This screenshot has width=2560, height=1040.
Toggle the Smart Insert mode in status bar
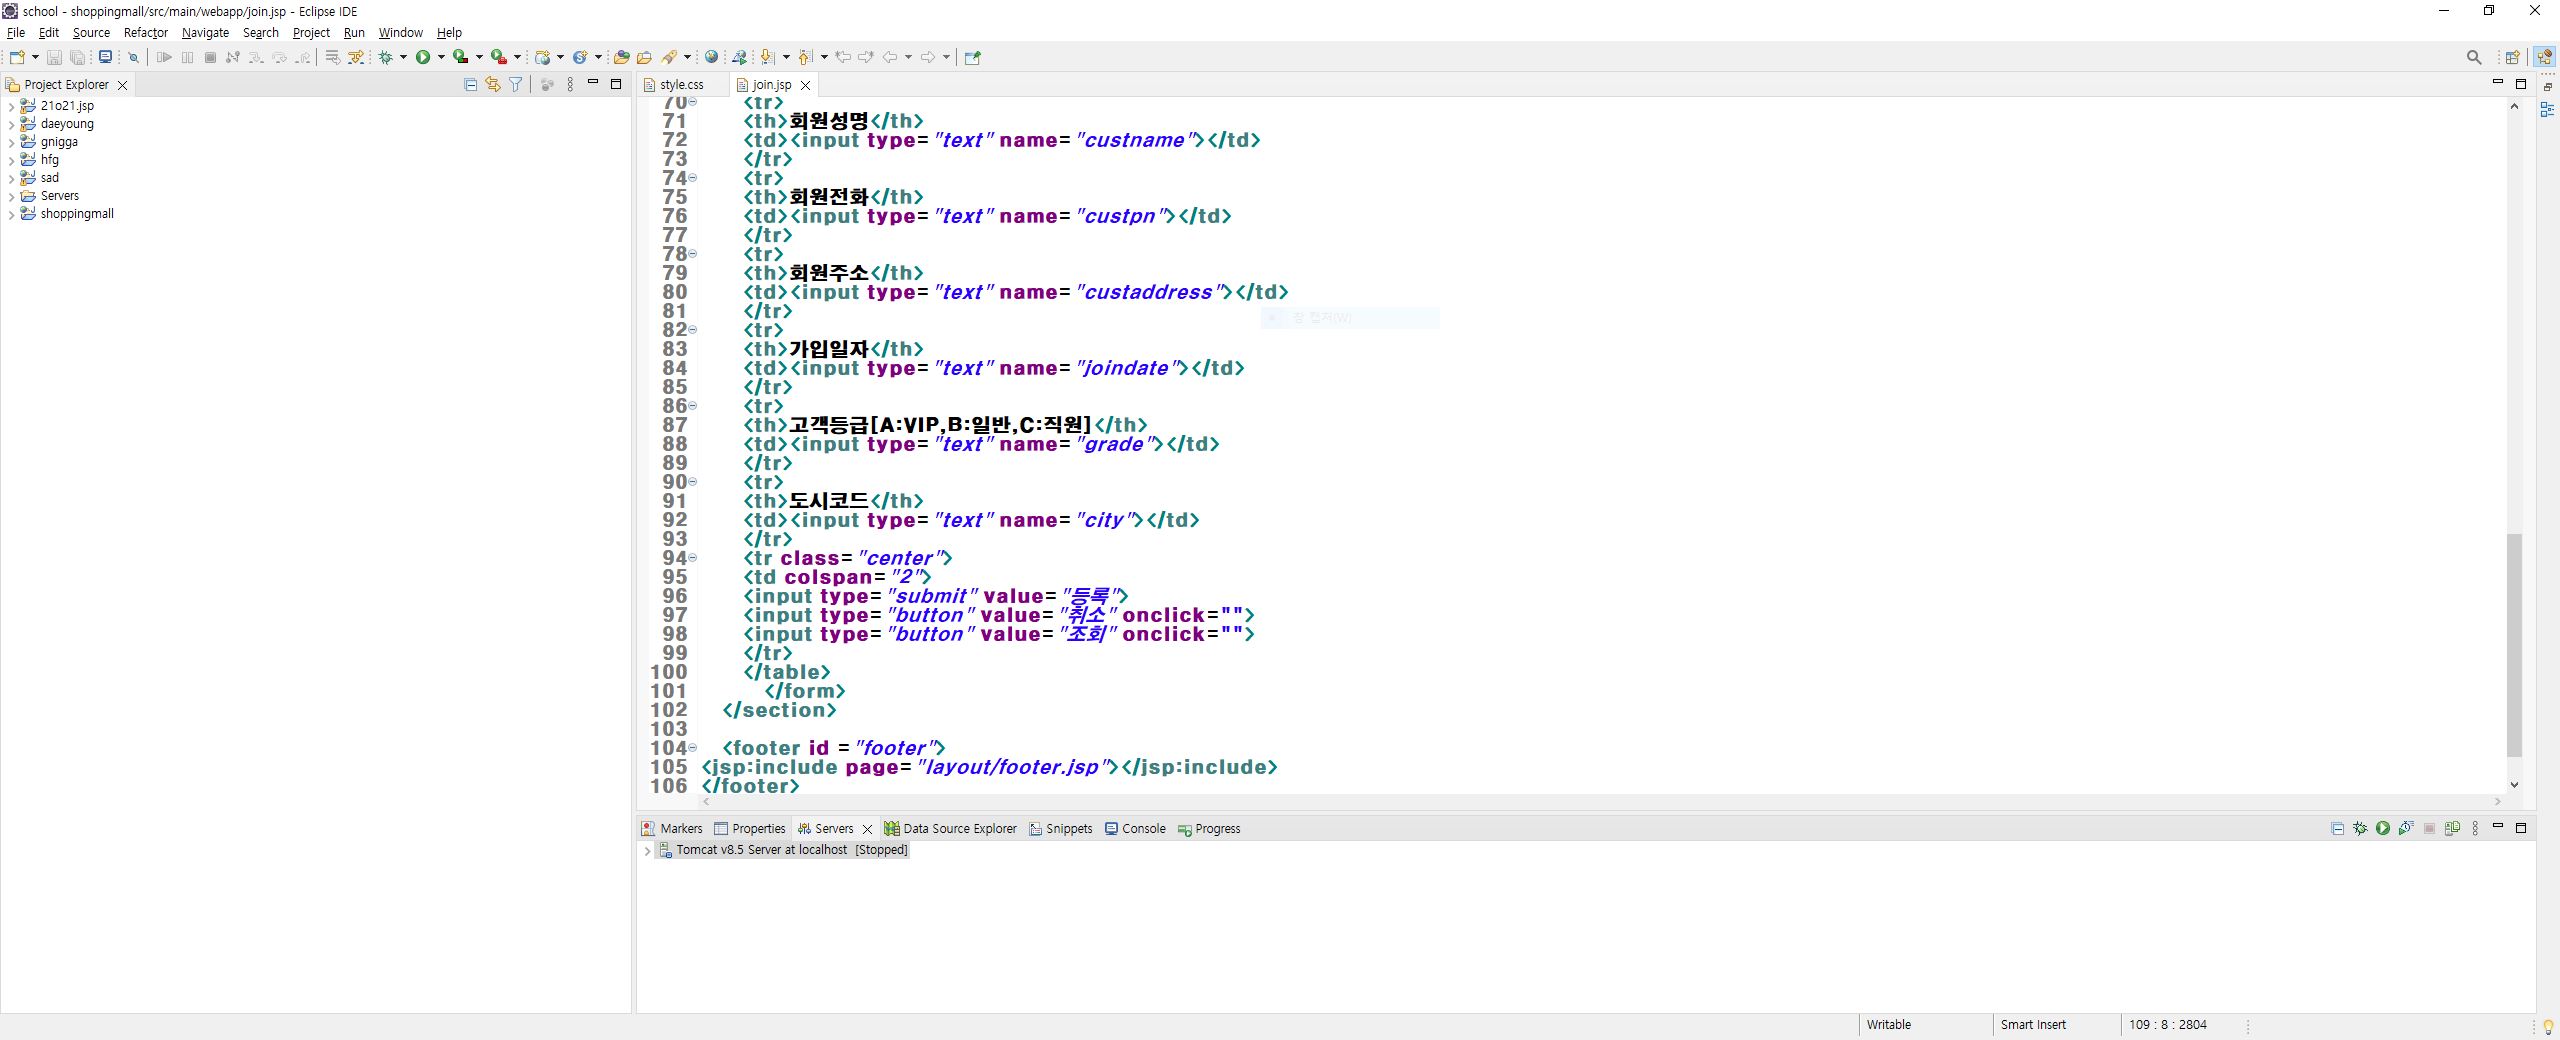click(x=2032, y=1024)
